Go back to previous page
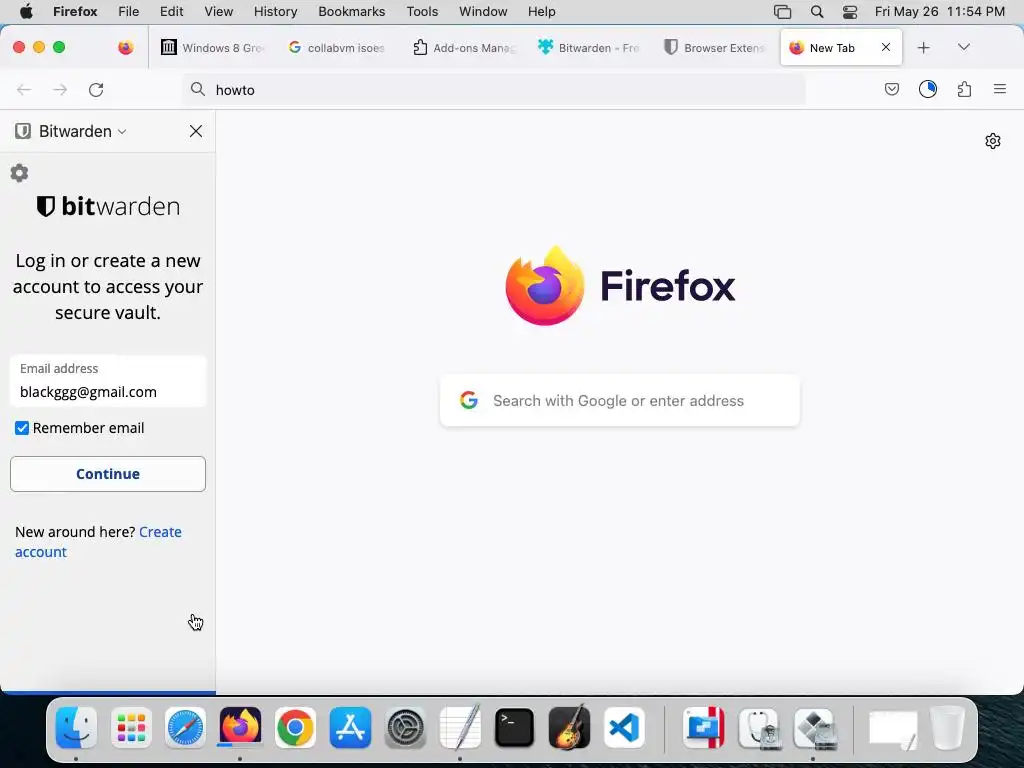1024x768 pixels. [24, 89]
